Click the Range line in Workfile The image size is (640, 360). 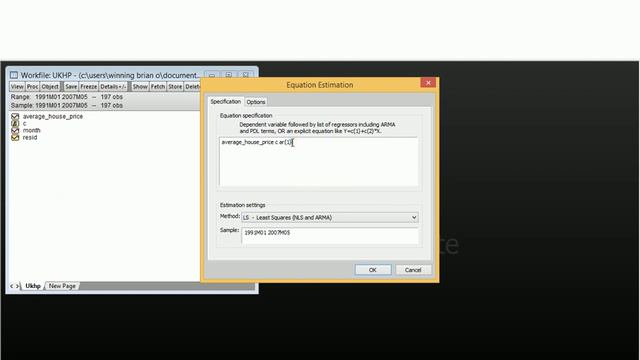[x=67, y=97]
